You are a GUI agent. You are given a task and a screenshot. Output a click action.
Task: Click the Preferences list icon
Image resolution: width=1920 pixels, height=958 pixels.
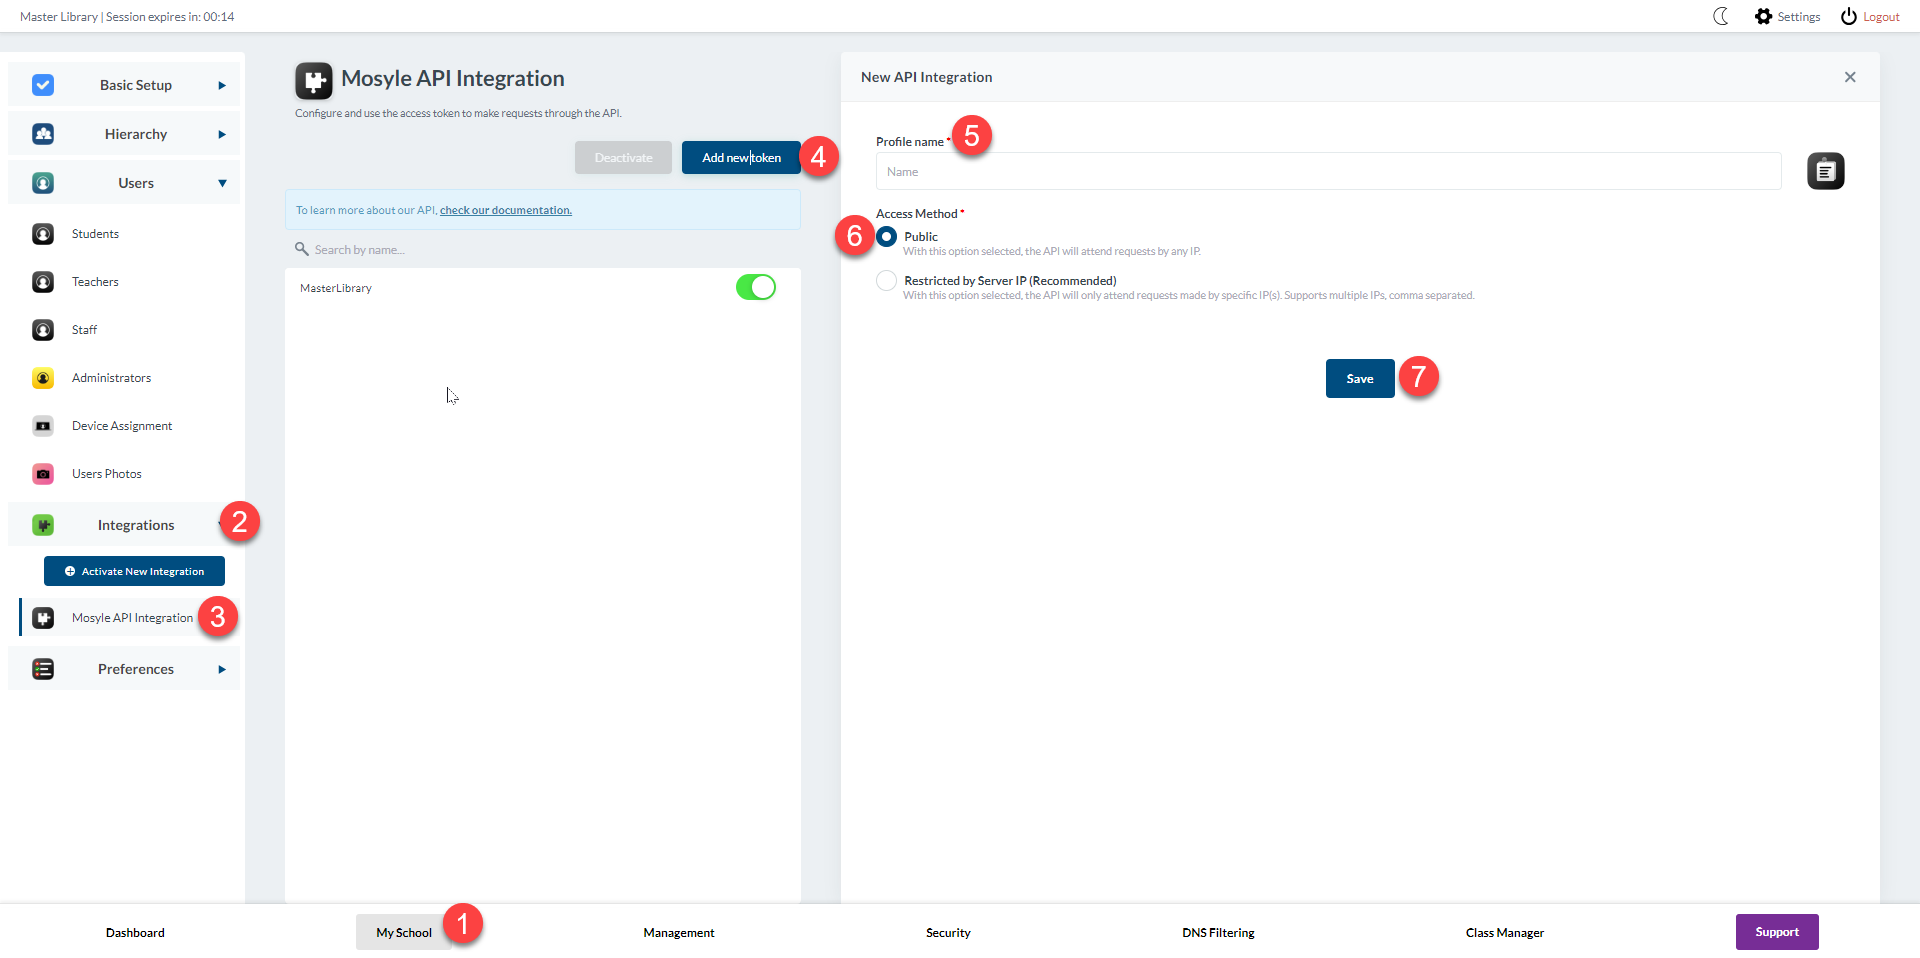[x=43, y=669]
